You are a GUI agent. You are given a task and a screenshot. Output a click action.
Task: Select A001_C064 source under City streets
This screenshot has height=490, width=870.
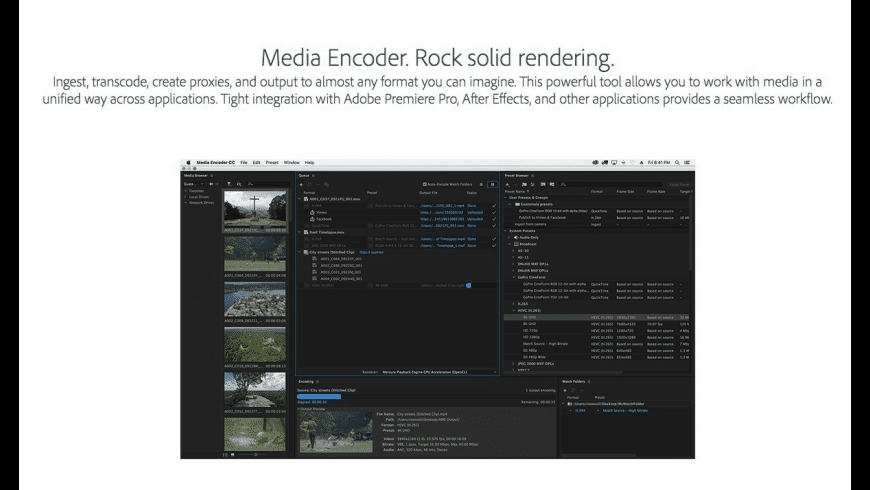click(x=341, y=259)
